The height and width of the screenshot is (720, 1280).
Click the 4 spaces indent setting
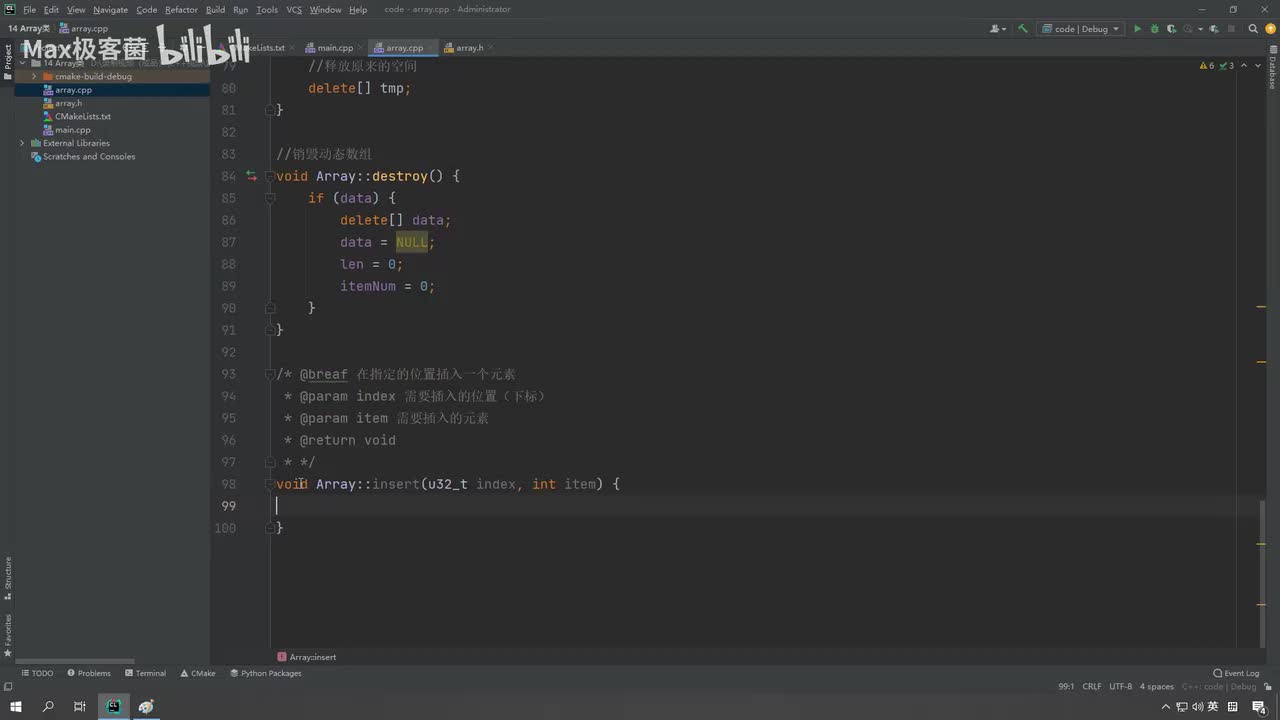pyautogui.click(x=1157, y=687)
